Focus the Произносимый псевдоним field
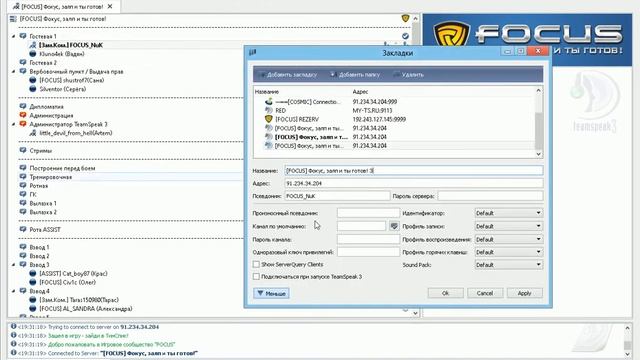The image size is (640, 360). coord(368,213)
